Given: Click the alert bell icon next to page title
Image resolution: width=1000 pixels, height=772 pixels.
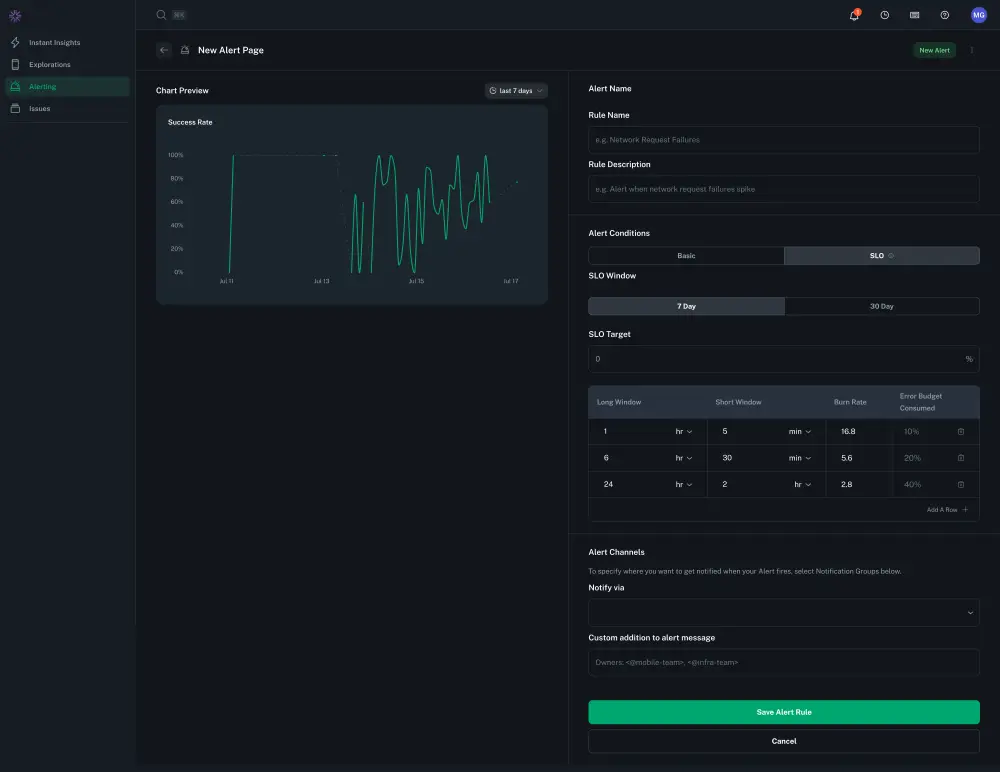Looking at the screenshot, I should tap(184, 49).
